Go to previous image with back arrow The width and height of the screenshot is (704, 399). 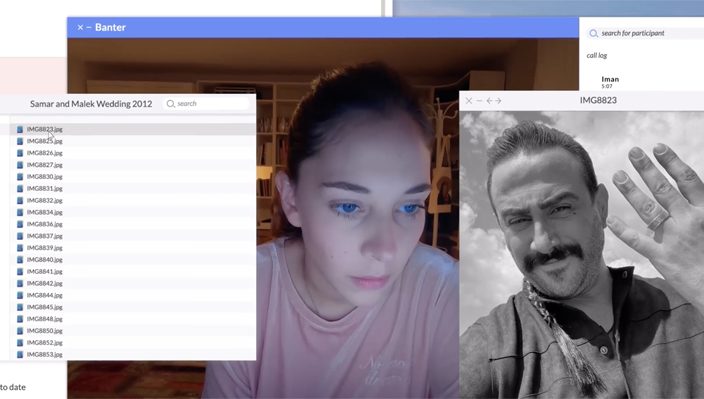(489, 101)
